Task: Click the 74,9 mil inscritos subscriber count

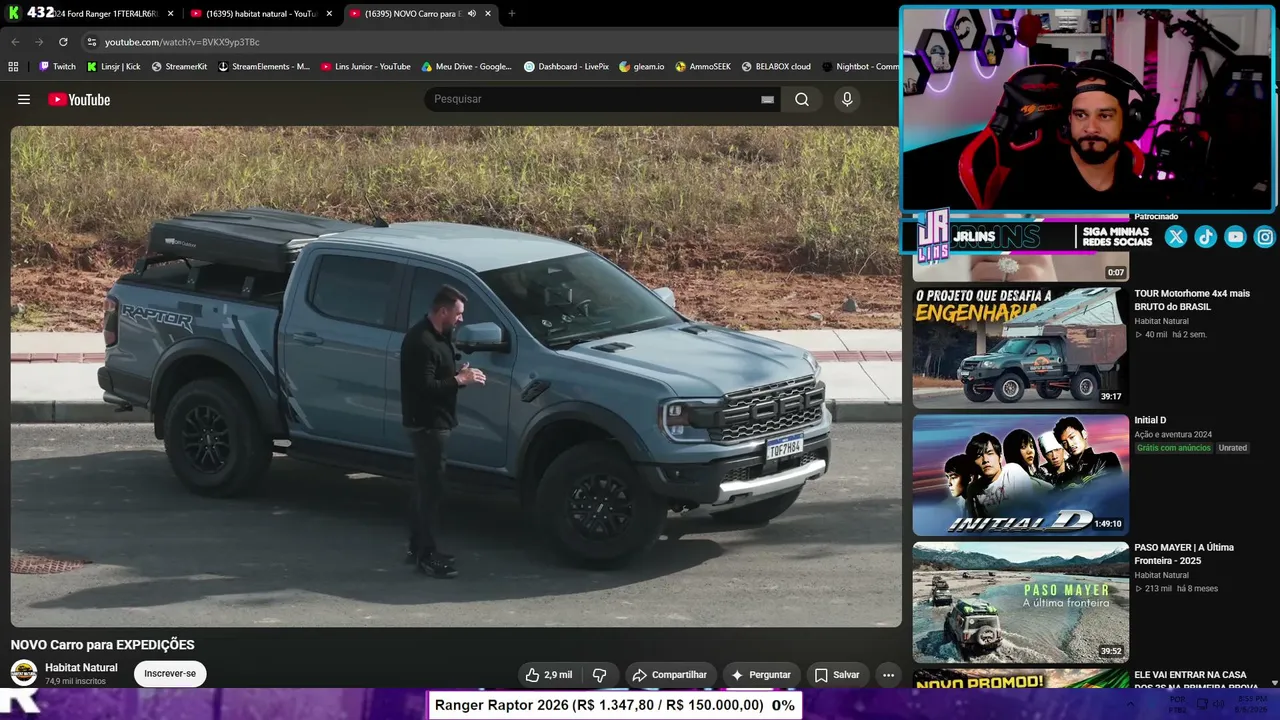Action: coord(75,681)
